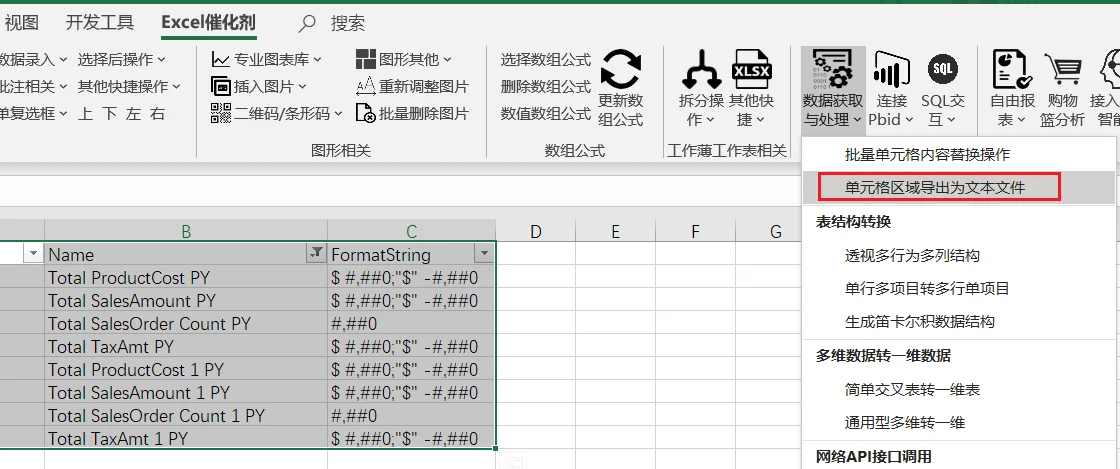Click the 删除数组公式 button

[546, 86]
